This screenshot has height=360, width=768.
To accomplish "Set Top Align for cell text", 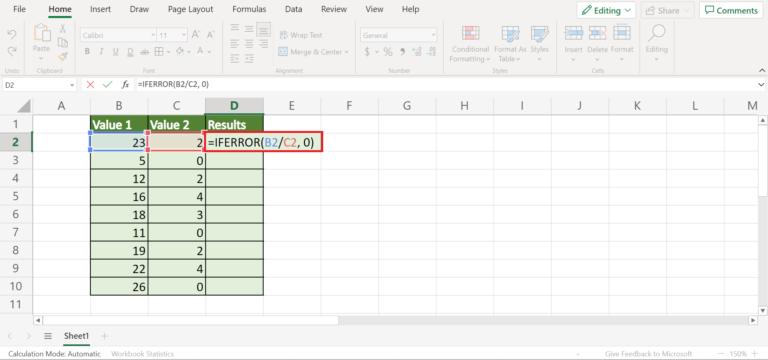I will (235, 27).
